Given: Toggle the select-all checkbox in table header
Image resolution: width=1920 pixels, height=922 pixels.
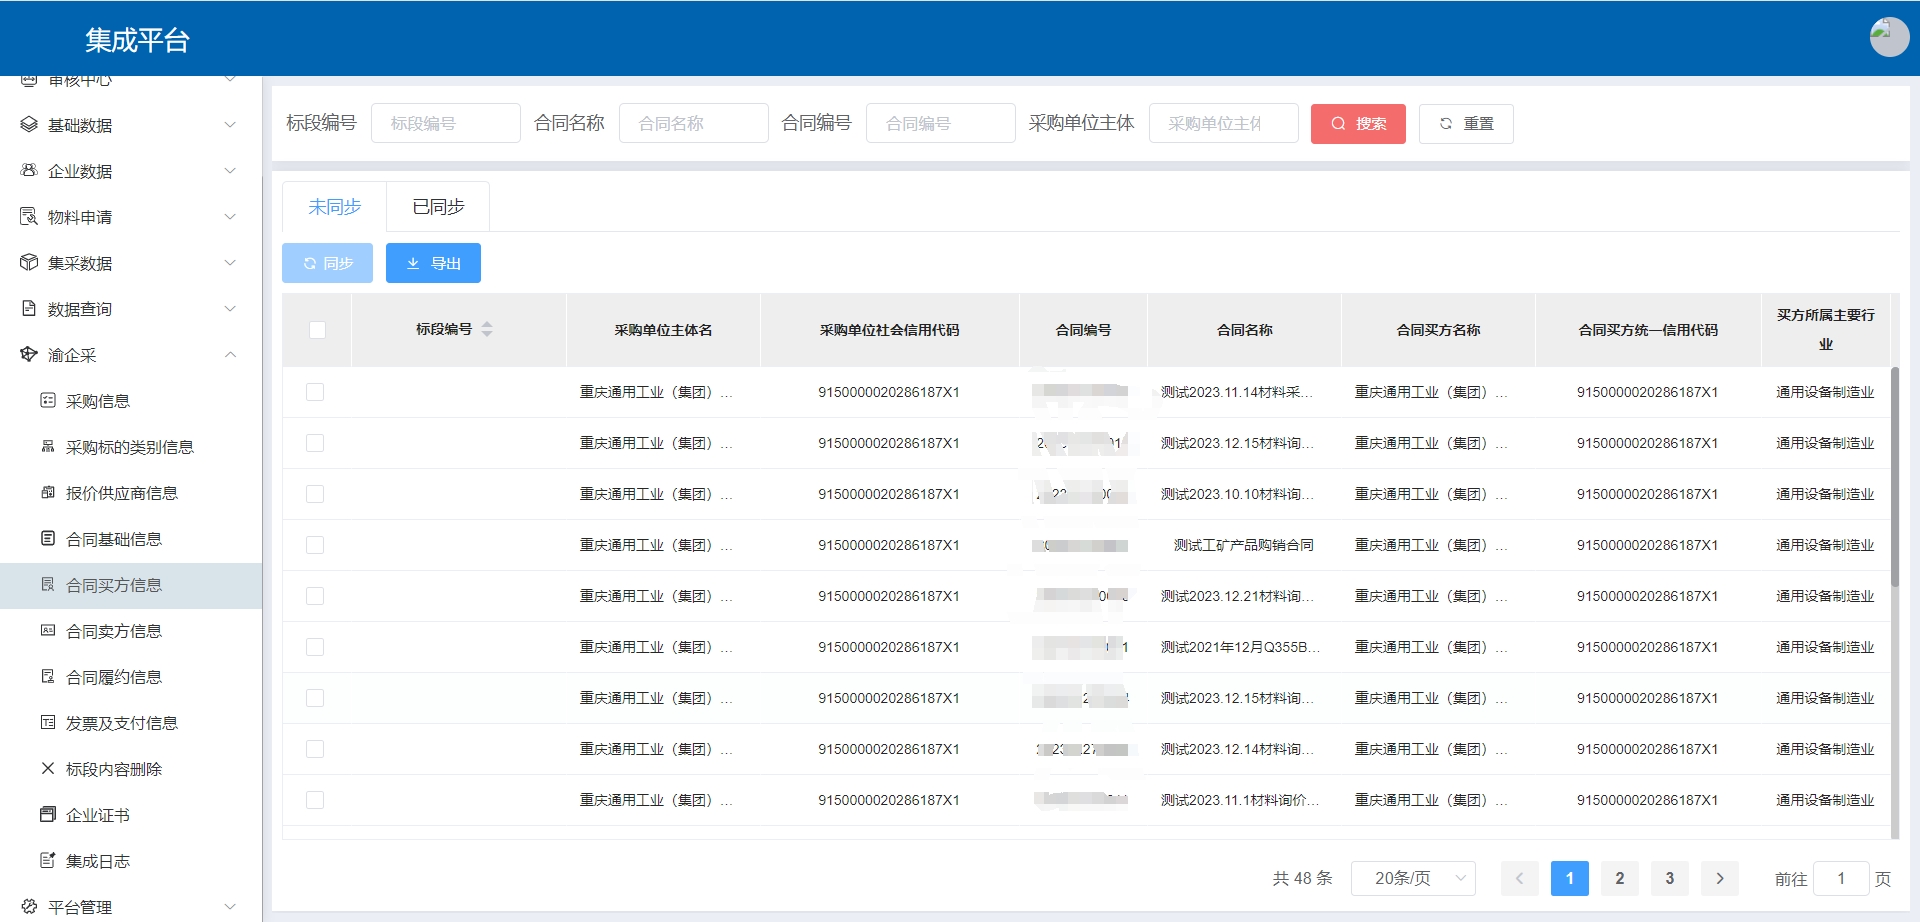Looking at the screenshot, I should coord(317,330).
